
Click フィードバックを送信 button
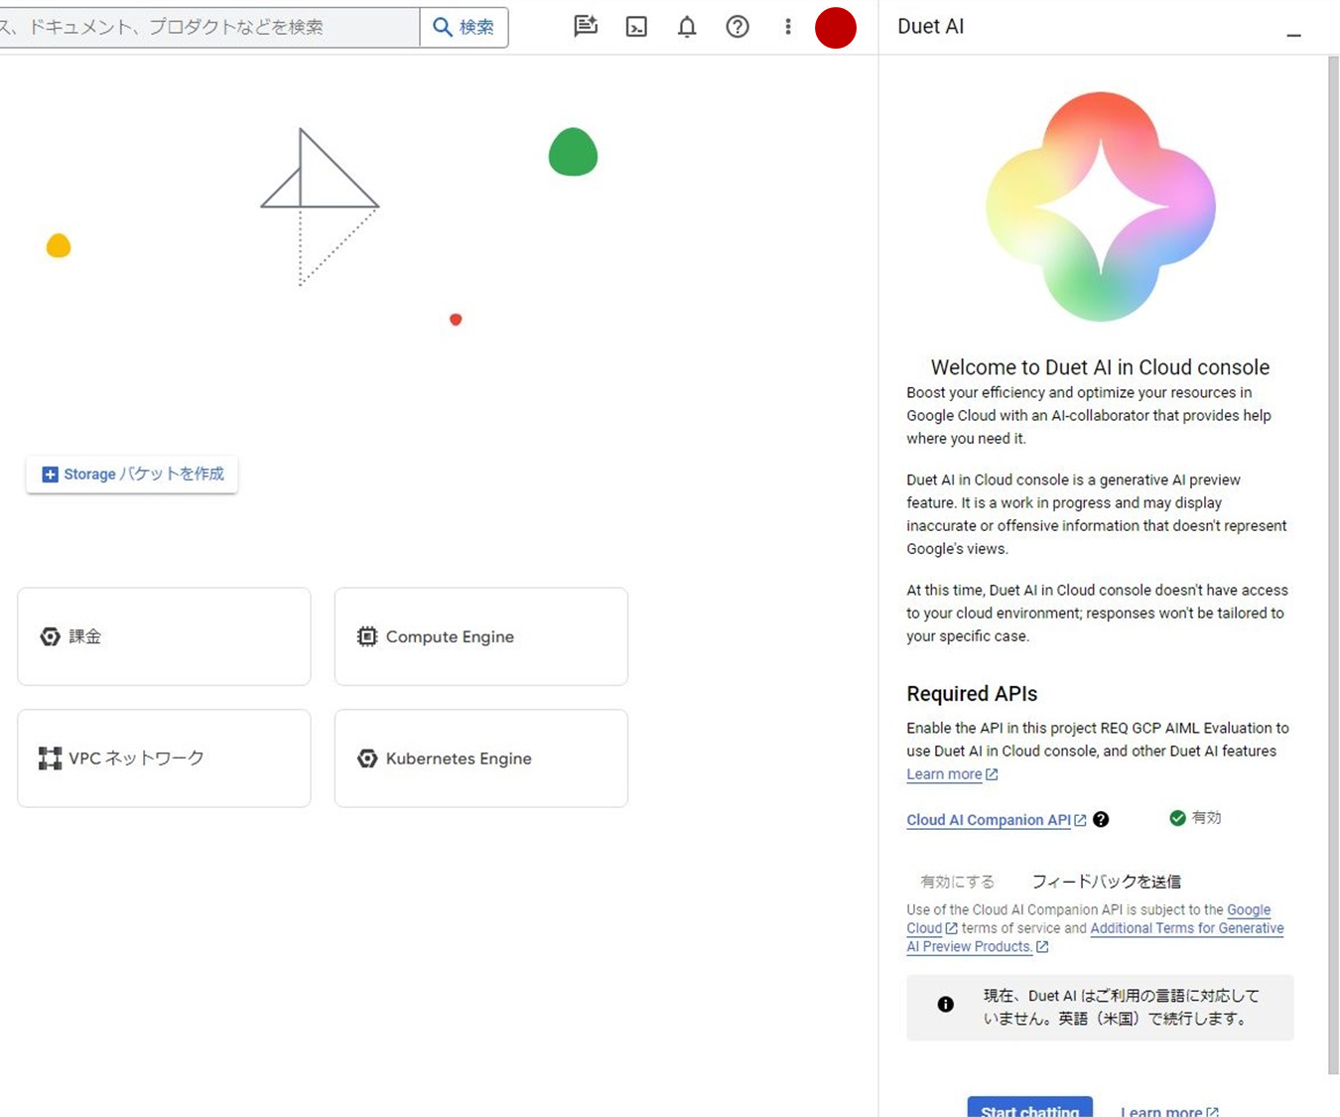tap(1106, 881)
